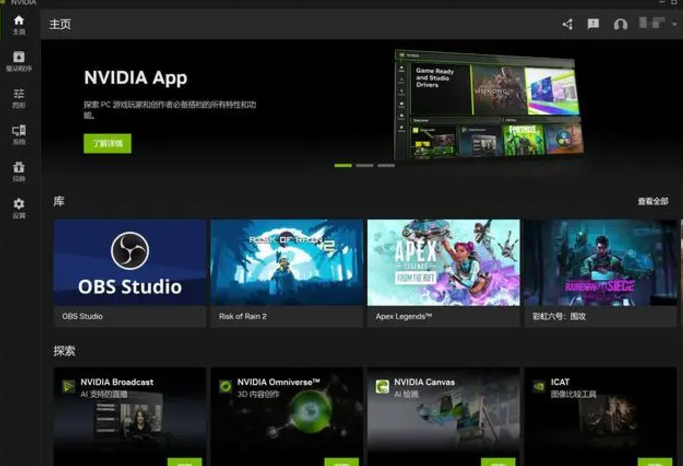Image resolution: width=683 pixels, height=466 pixels.
Task: Click the user avatar icon
Action: (620, 24)
